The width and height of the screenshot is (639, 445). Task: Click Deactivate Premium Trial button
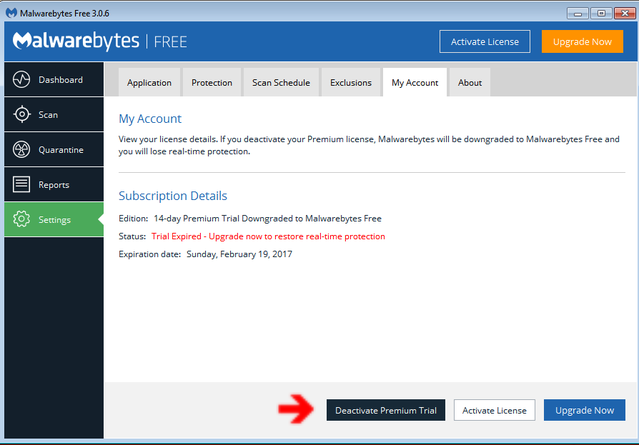[386, 410]
